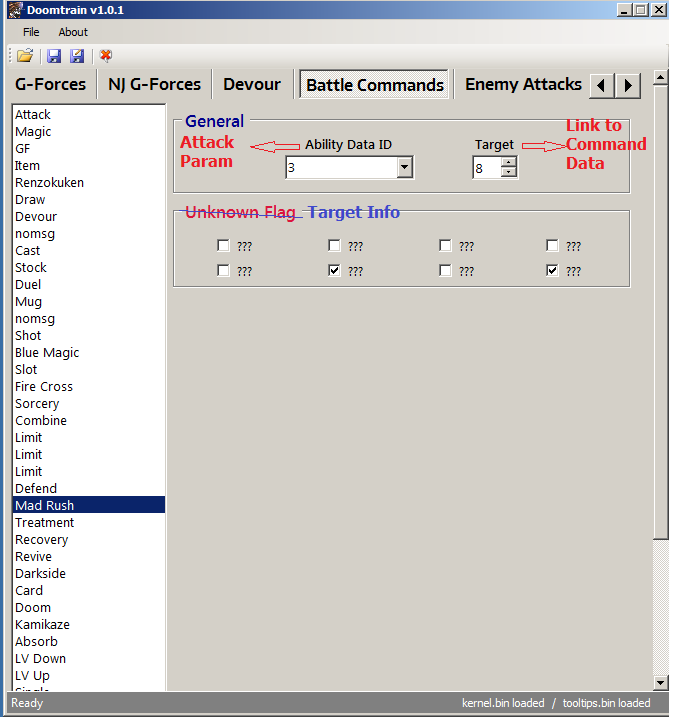
Task: Select Shot in the command list
Action: tap(89, 335)
